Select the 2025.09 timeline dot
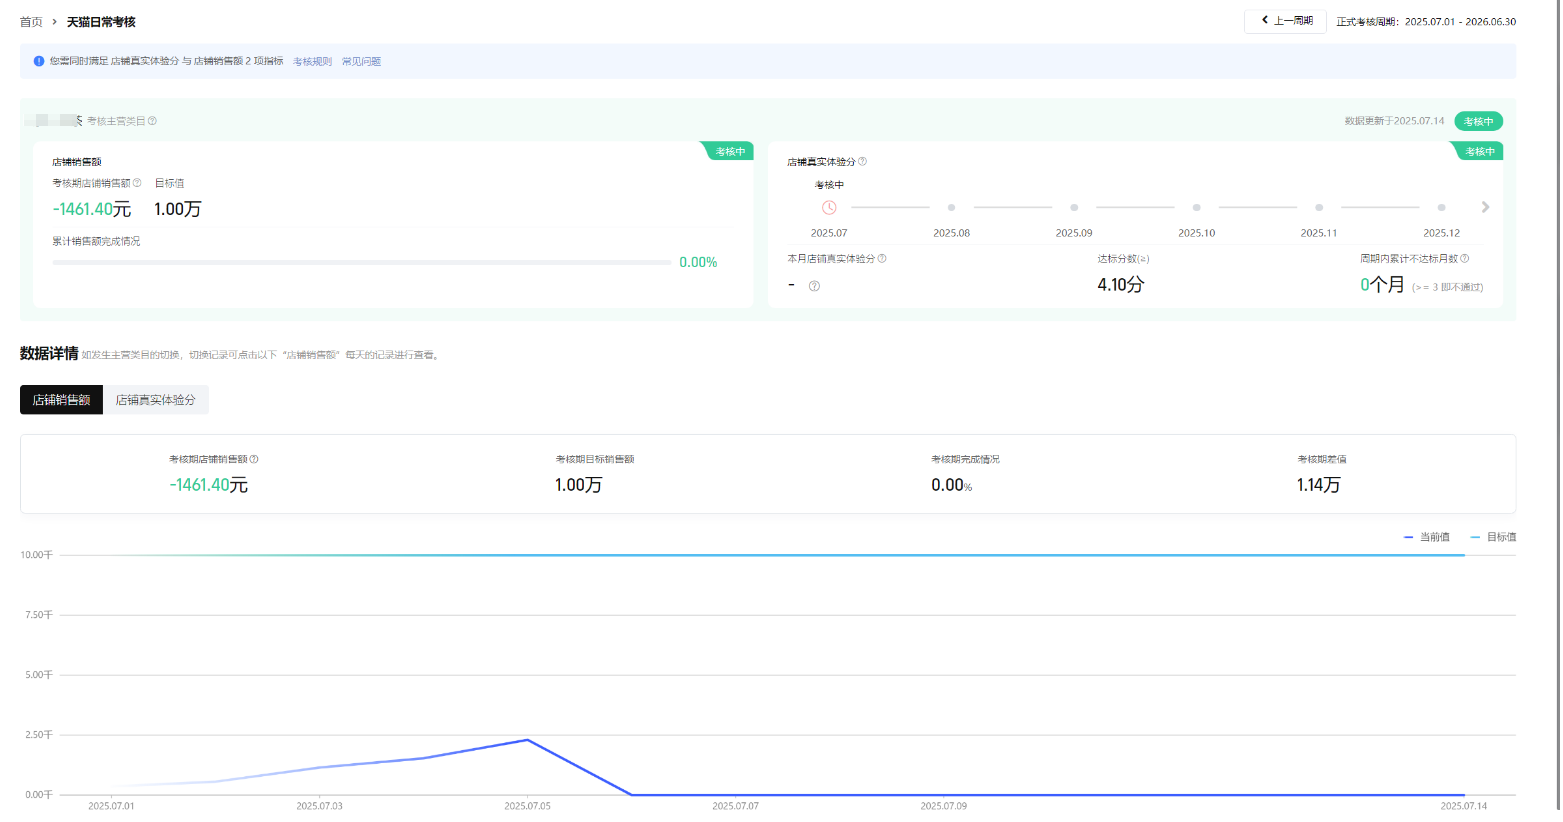The width and height of the screenshot is (1563, 822). point(1074,208)
